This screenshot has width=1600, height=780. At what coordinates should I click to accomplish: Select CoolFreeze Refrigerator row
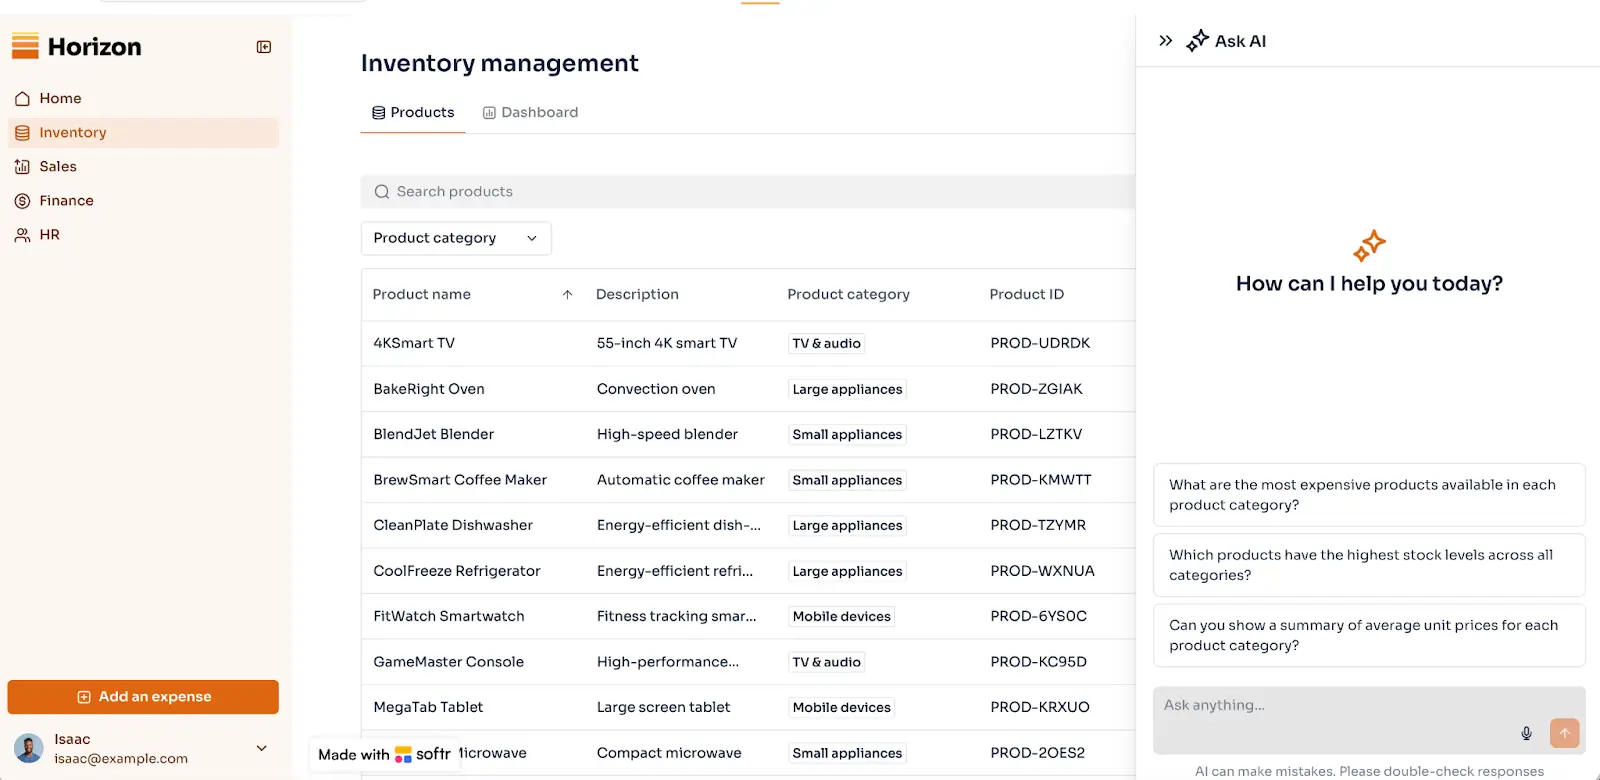click(457, 571)
